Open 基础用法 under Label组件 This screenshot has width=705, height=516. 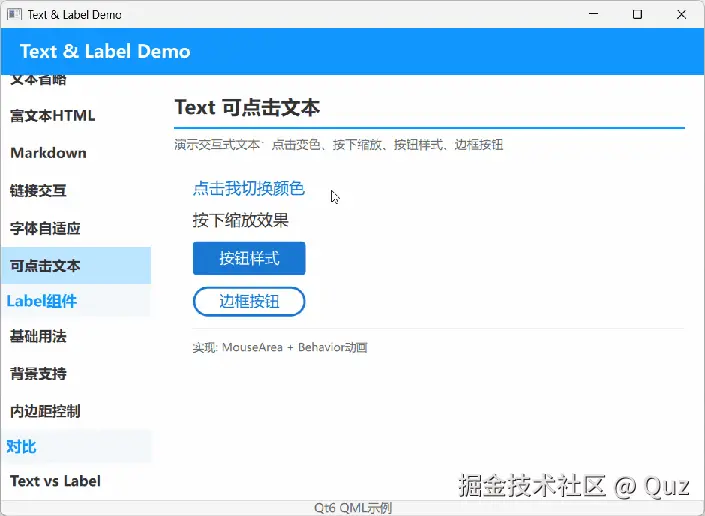76,336
